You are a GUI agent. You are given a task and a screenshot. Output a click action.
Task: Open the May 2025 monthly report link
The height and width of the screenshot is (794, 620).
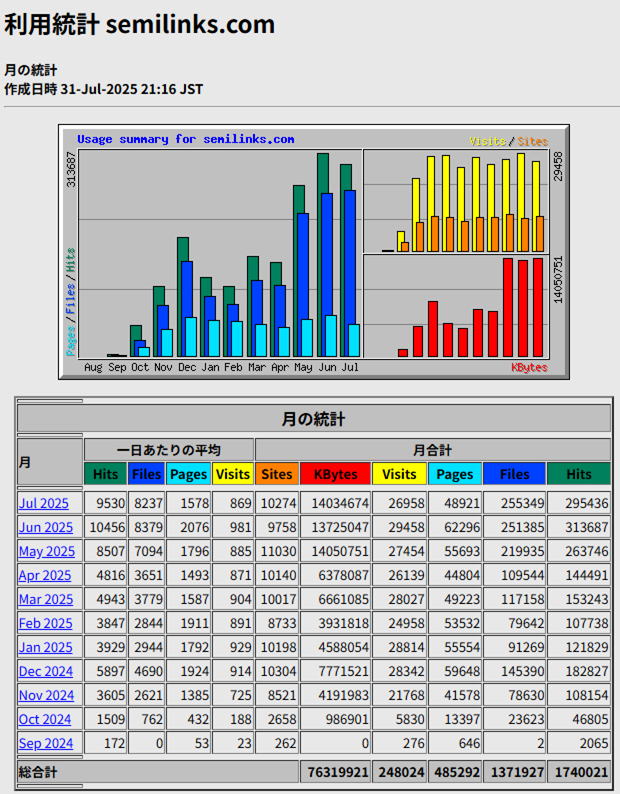[x=47, y=551]
